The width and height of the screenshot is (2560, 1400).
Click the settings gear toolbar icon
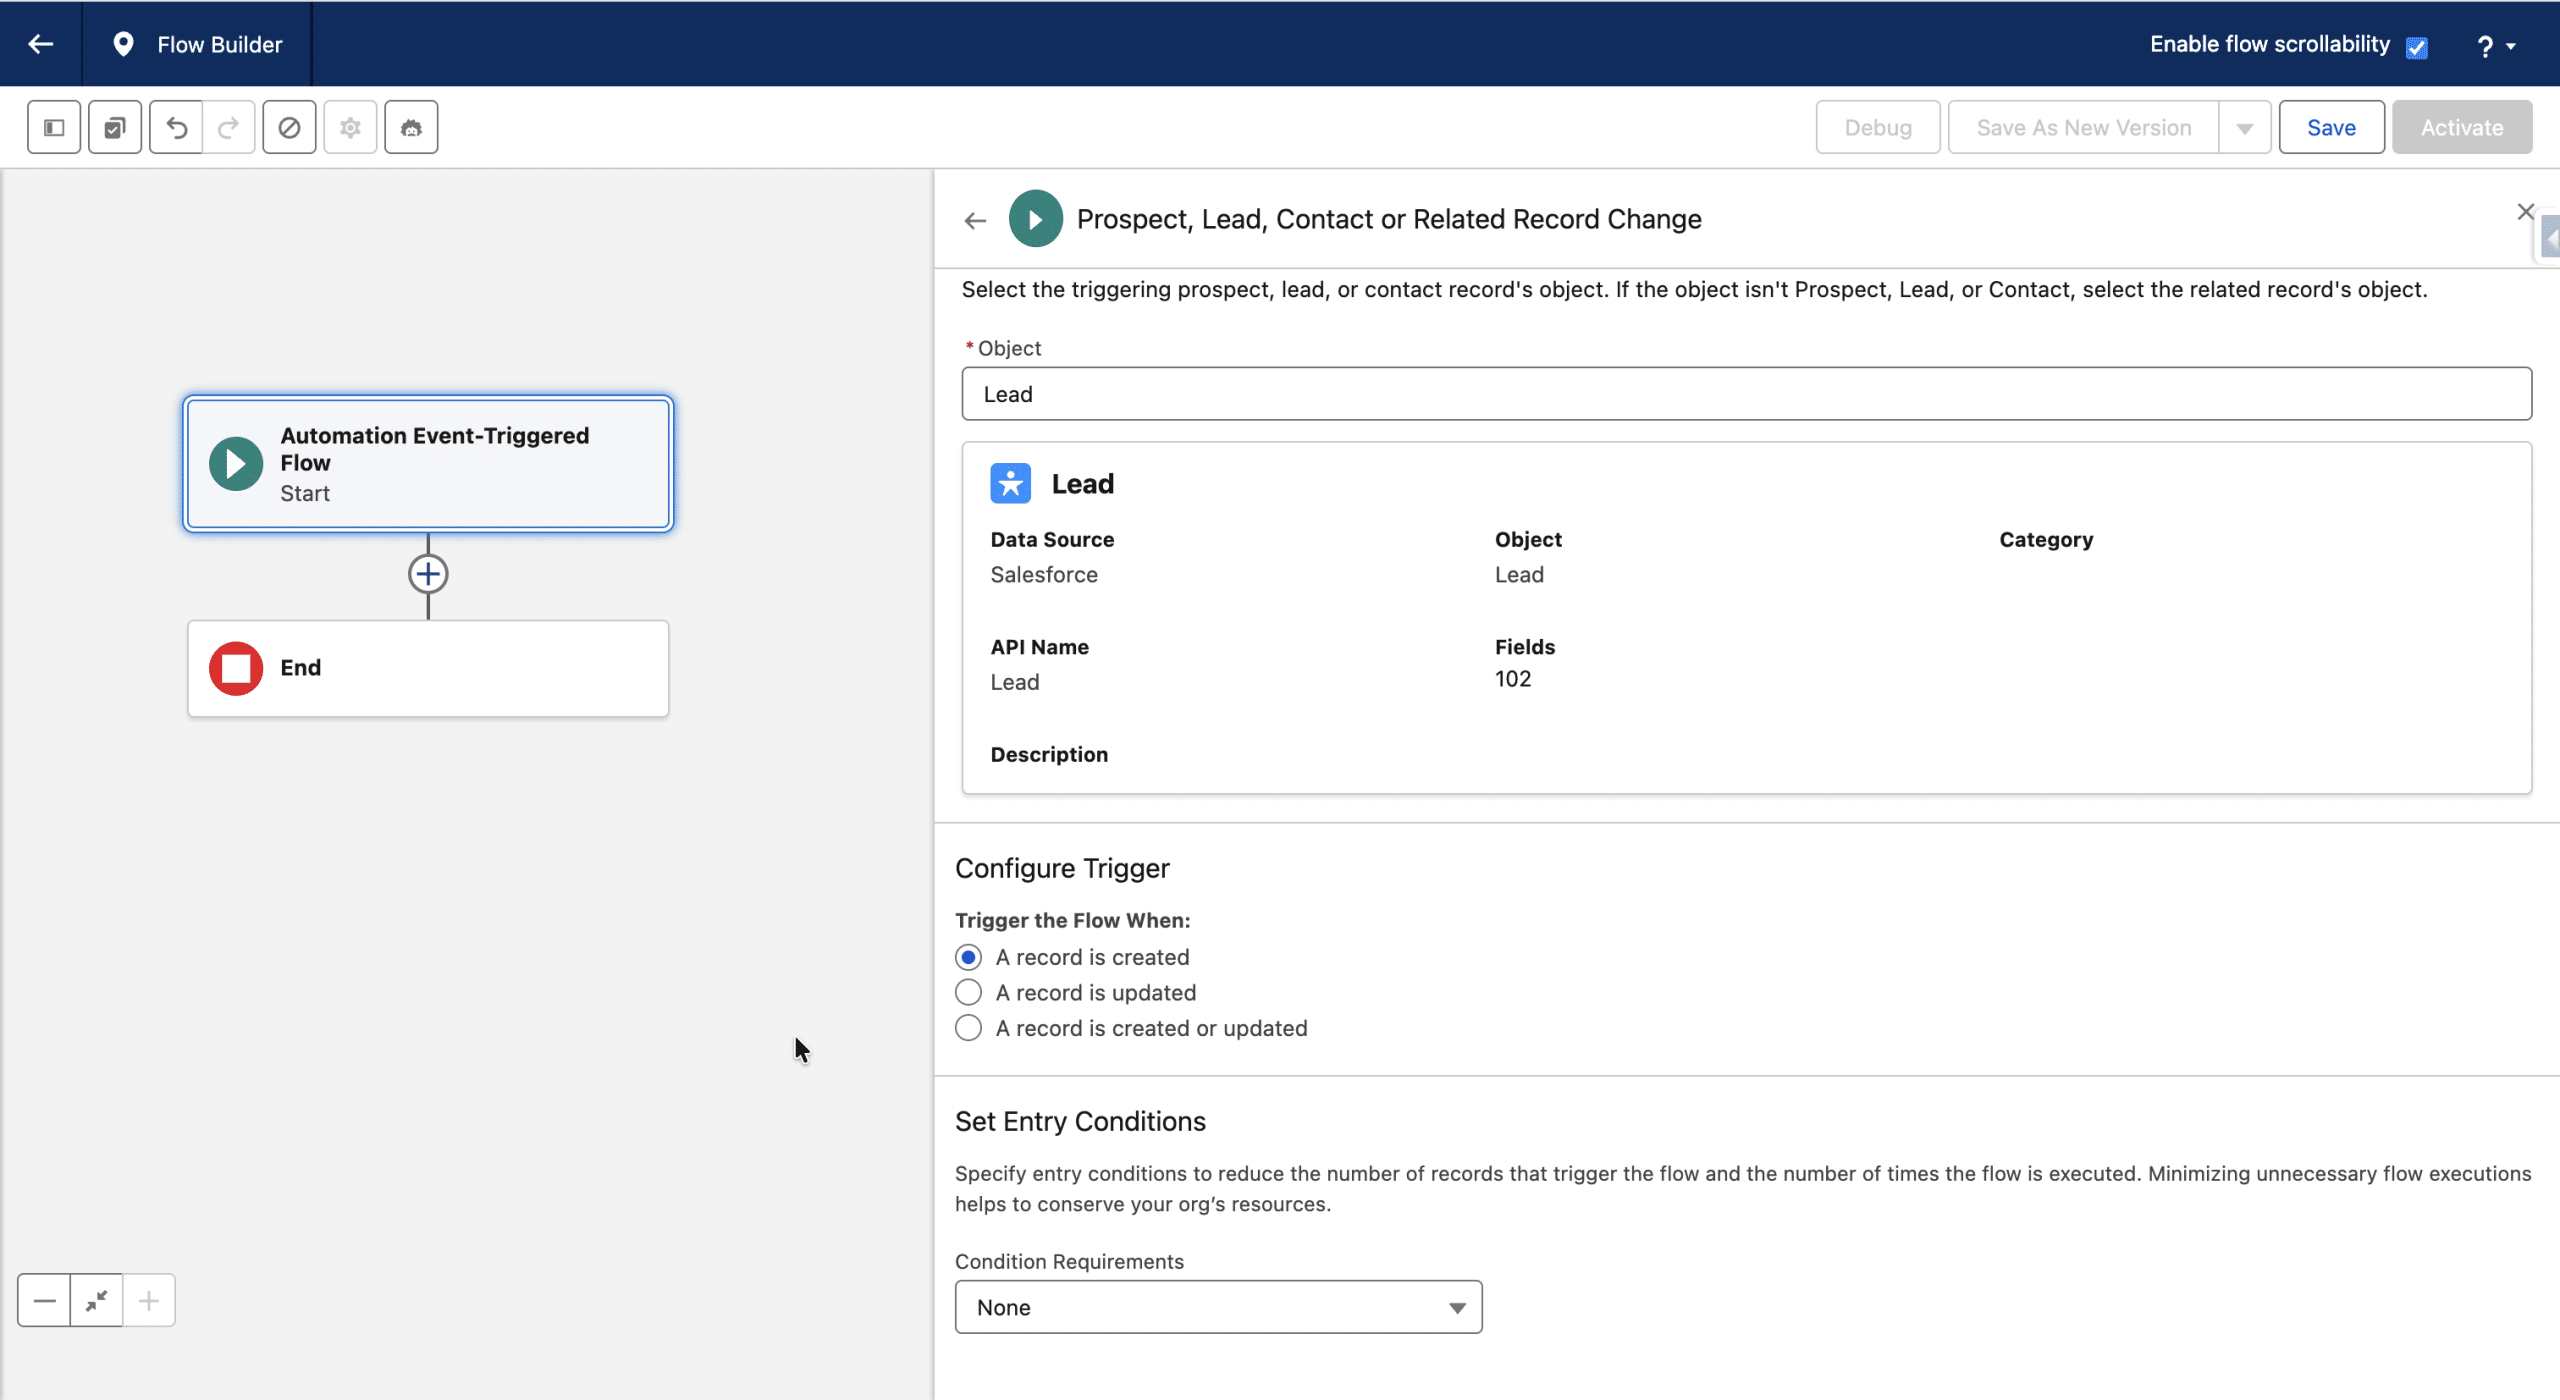tap(350, 127)
